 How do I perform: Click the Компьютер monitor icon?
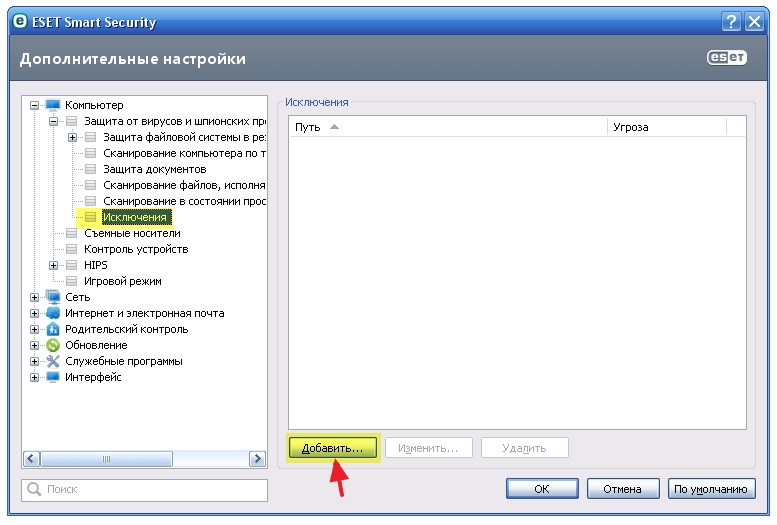point(53,105)
